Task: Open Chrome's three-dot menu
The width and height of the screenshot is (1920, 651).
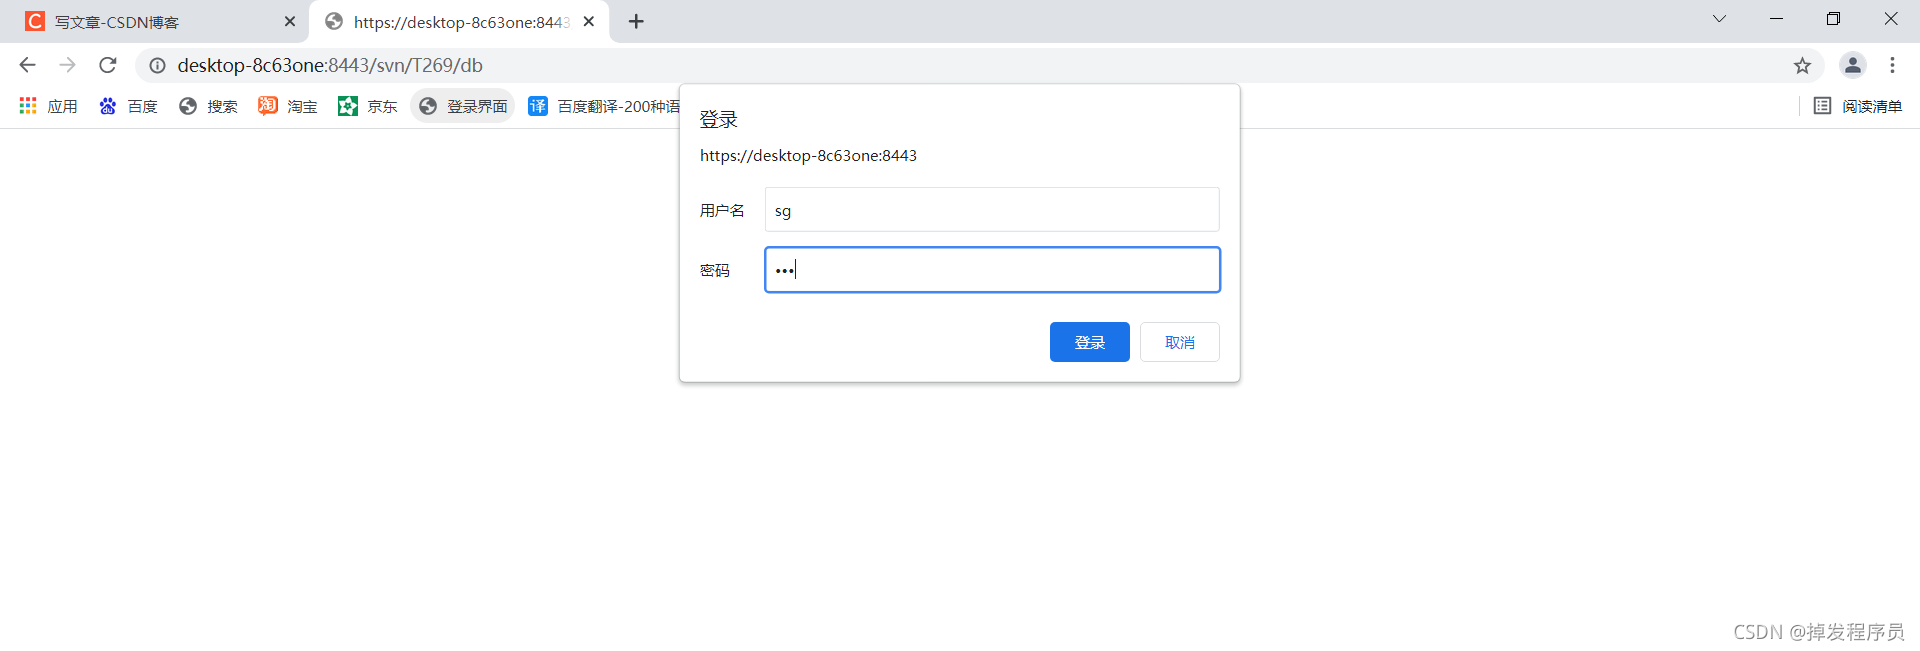Action: pos(1892,65)
